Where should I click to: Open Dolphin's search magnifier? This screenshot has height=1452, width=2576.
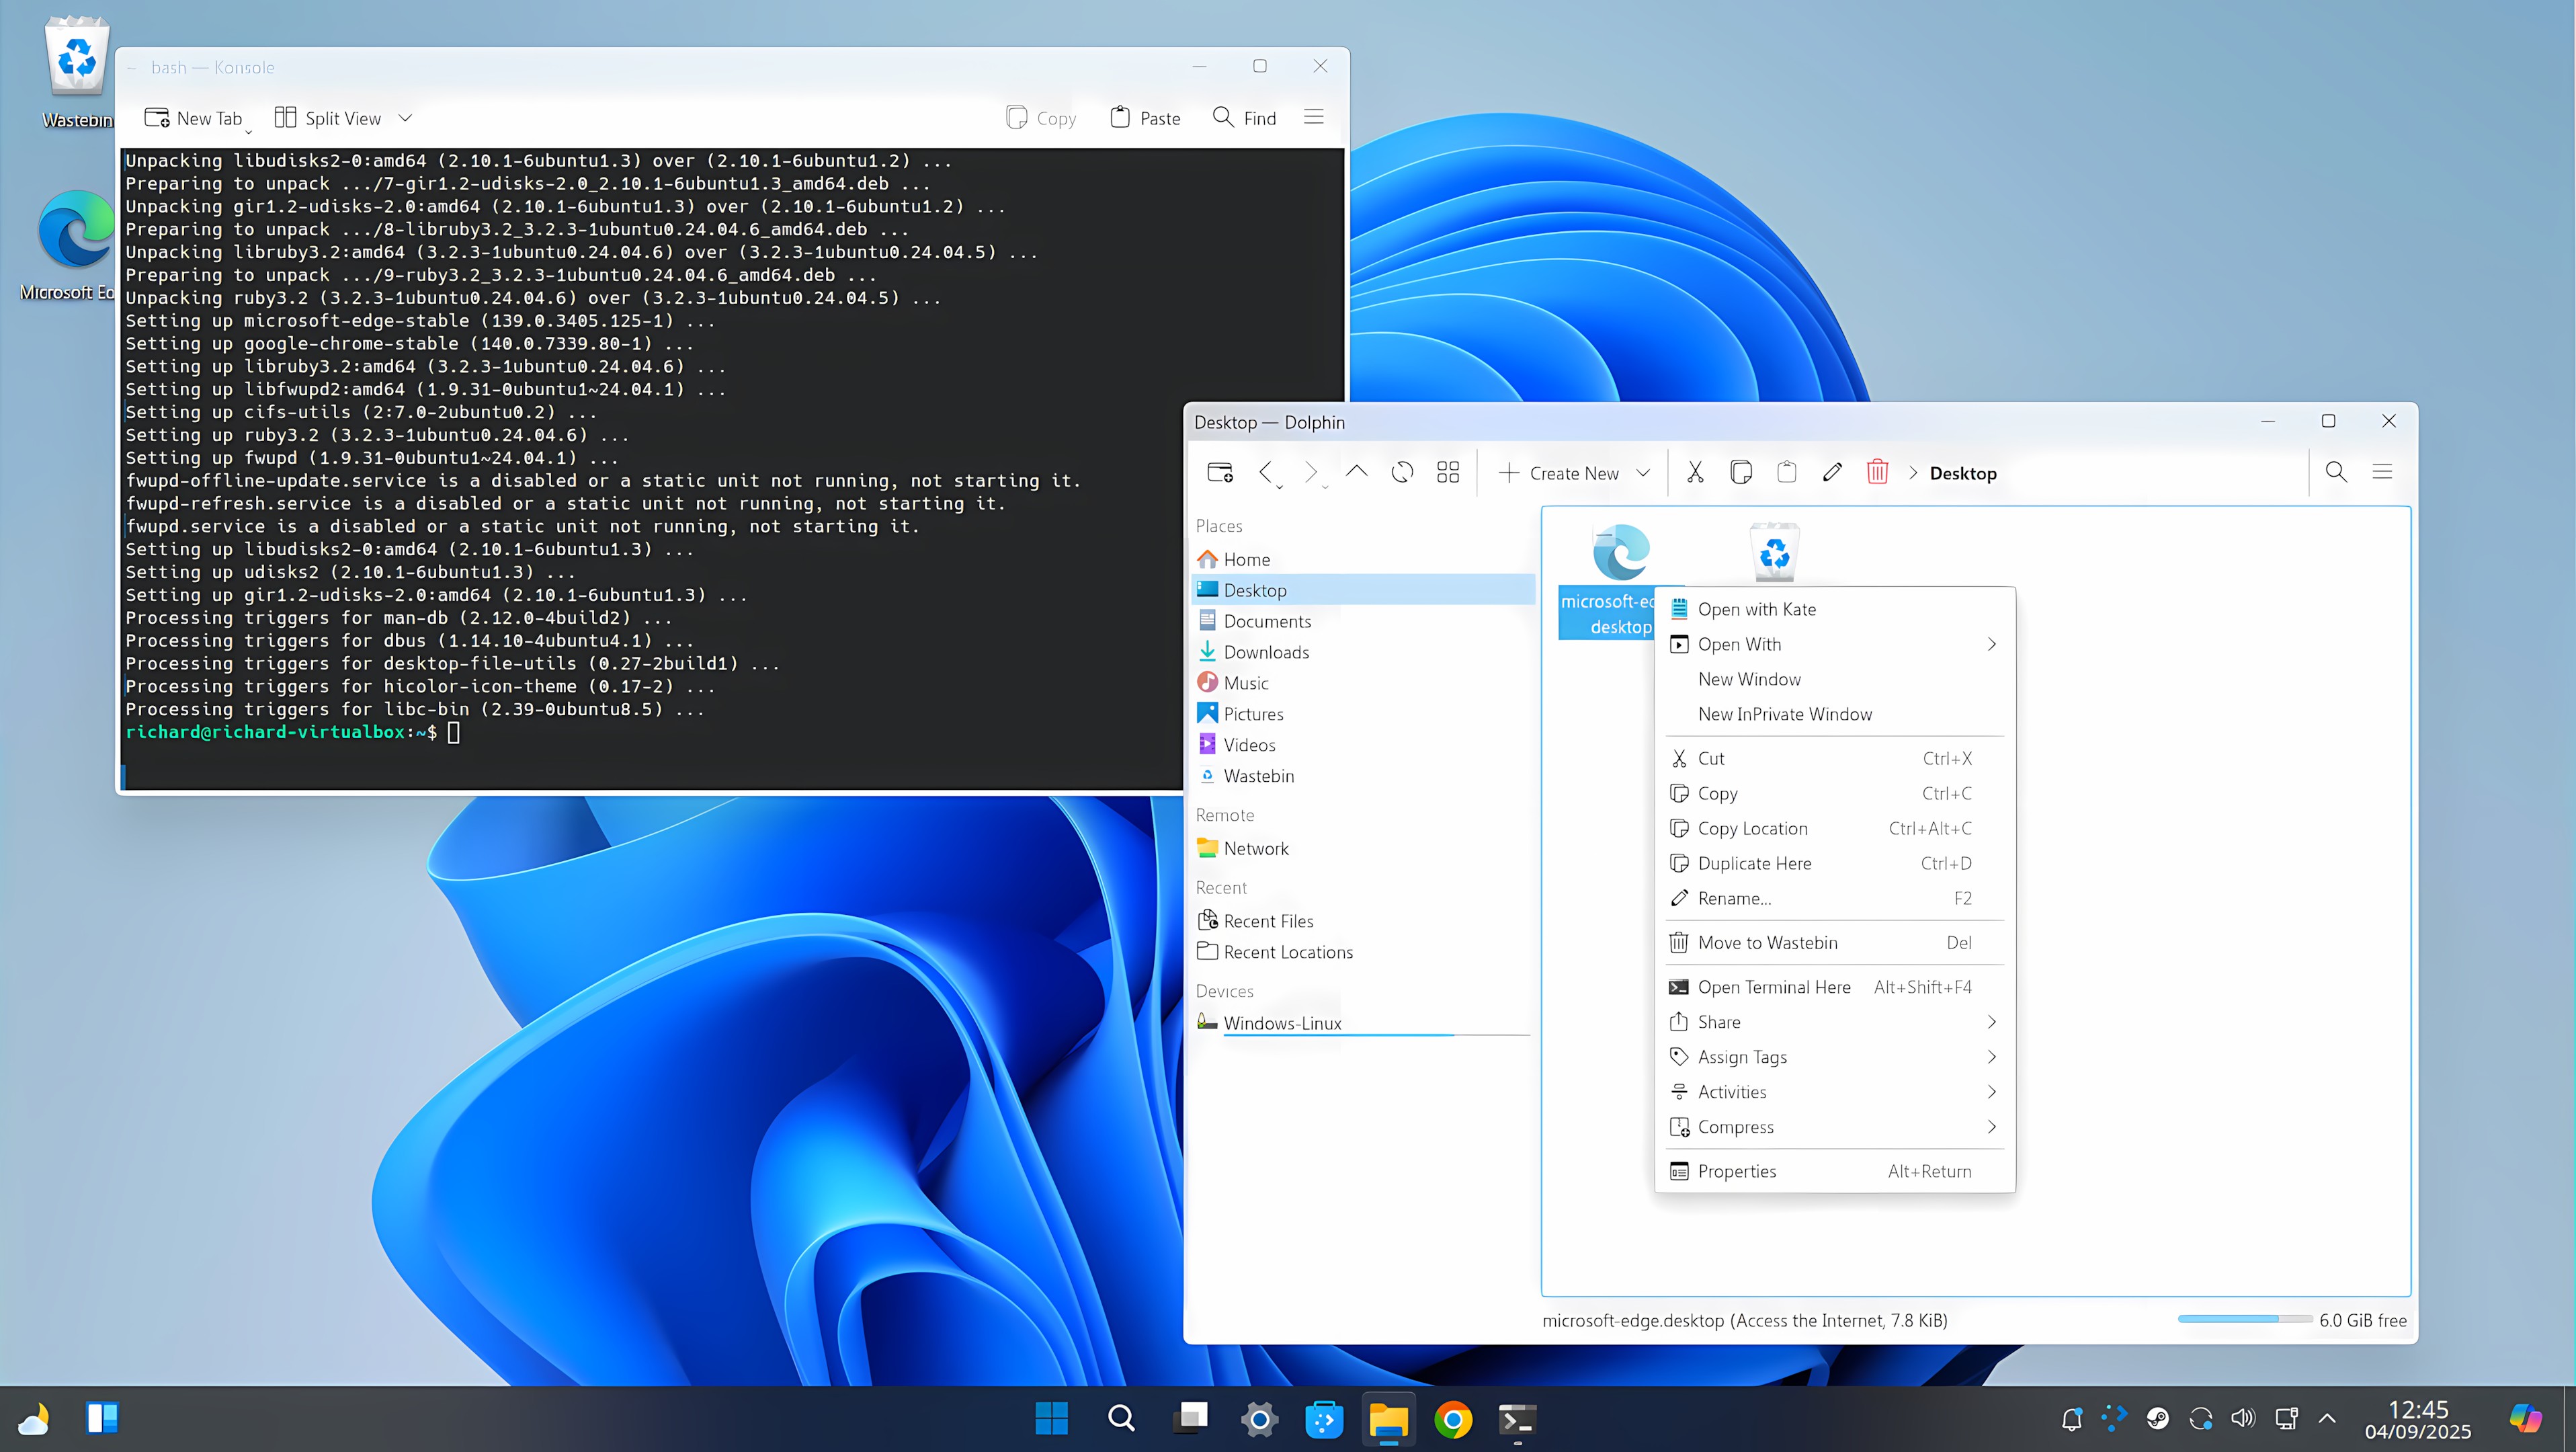pyautogui.click(x=2336, y=472)
